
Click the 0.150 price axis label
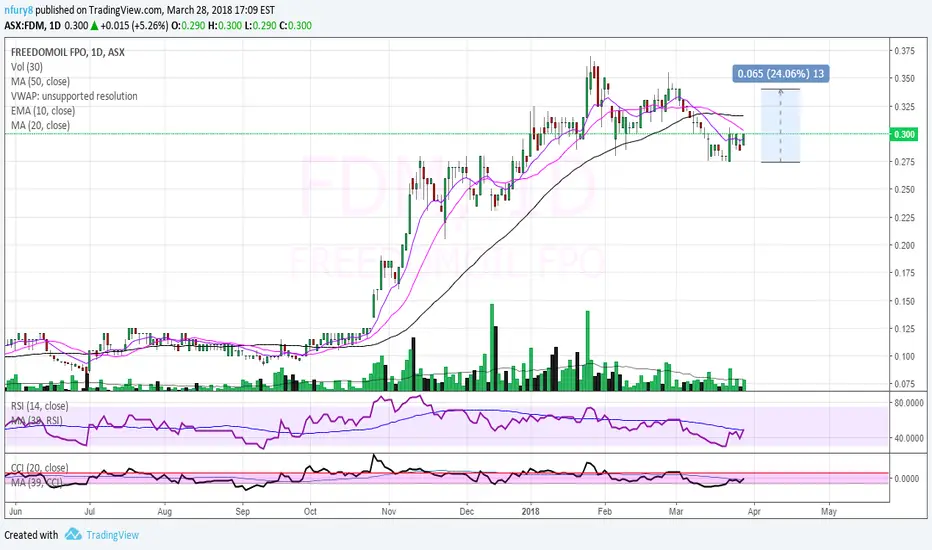click(905, 301)
